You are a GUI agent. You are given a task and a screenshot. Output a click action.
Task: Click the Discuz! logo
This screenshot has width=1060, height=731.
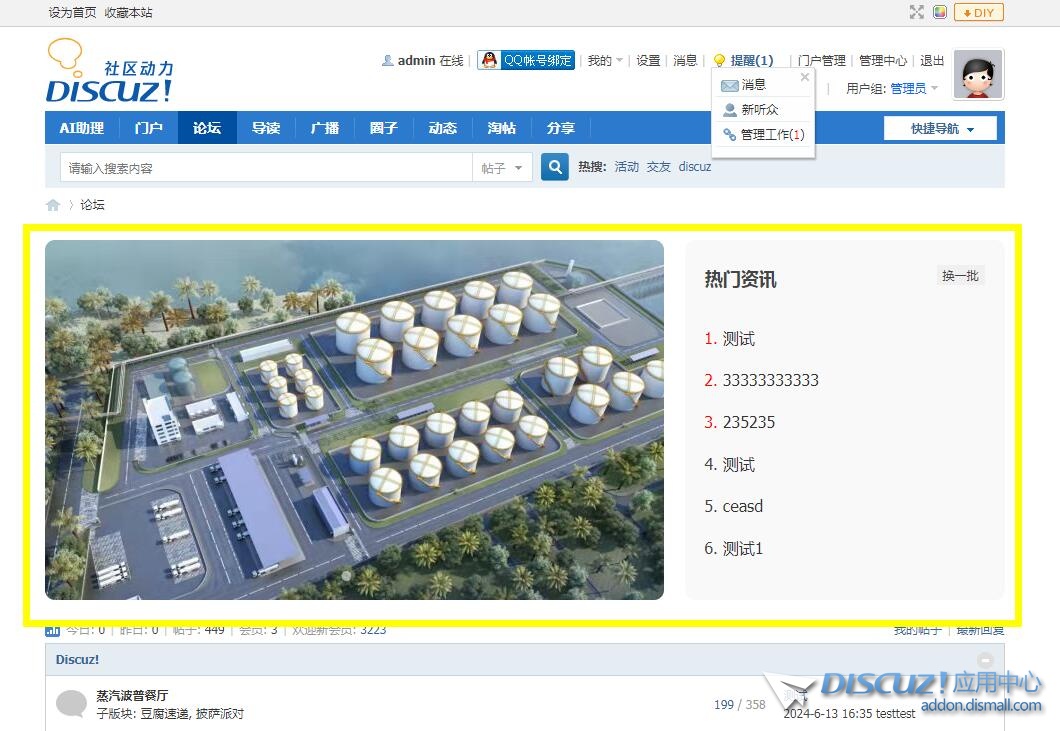pos(110,71)
